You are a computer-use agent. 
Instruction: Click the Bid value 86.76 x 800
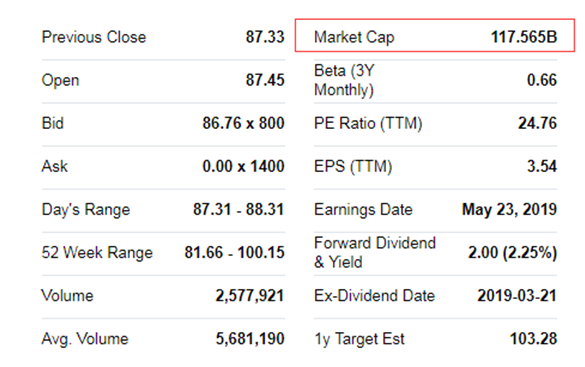243,123
